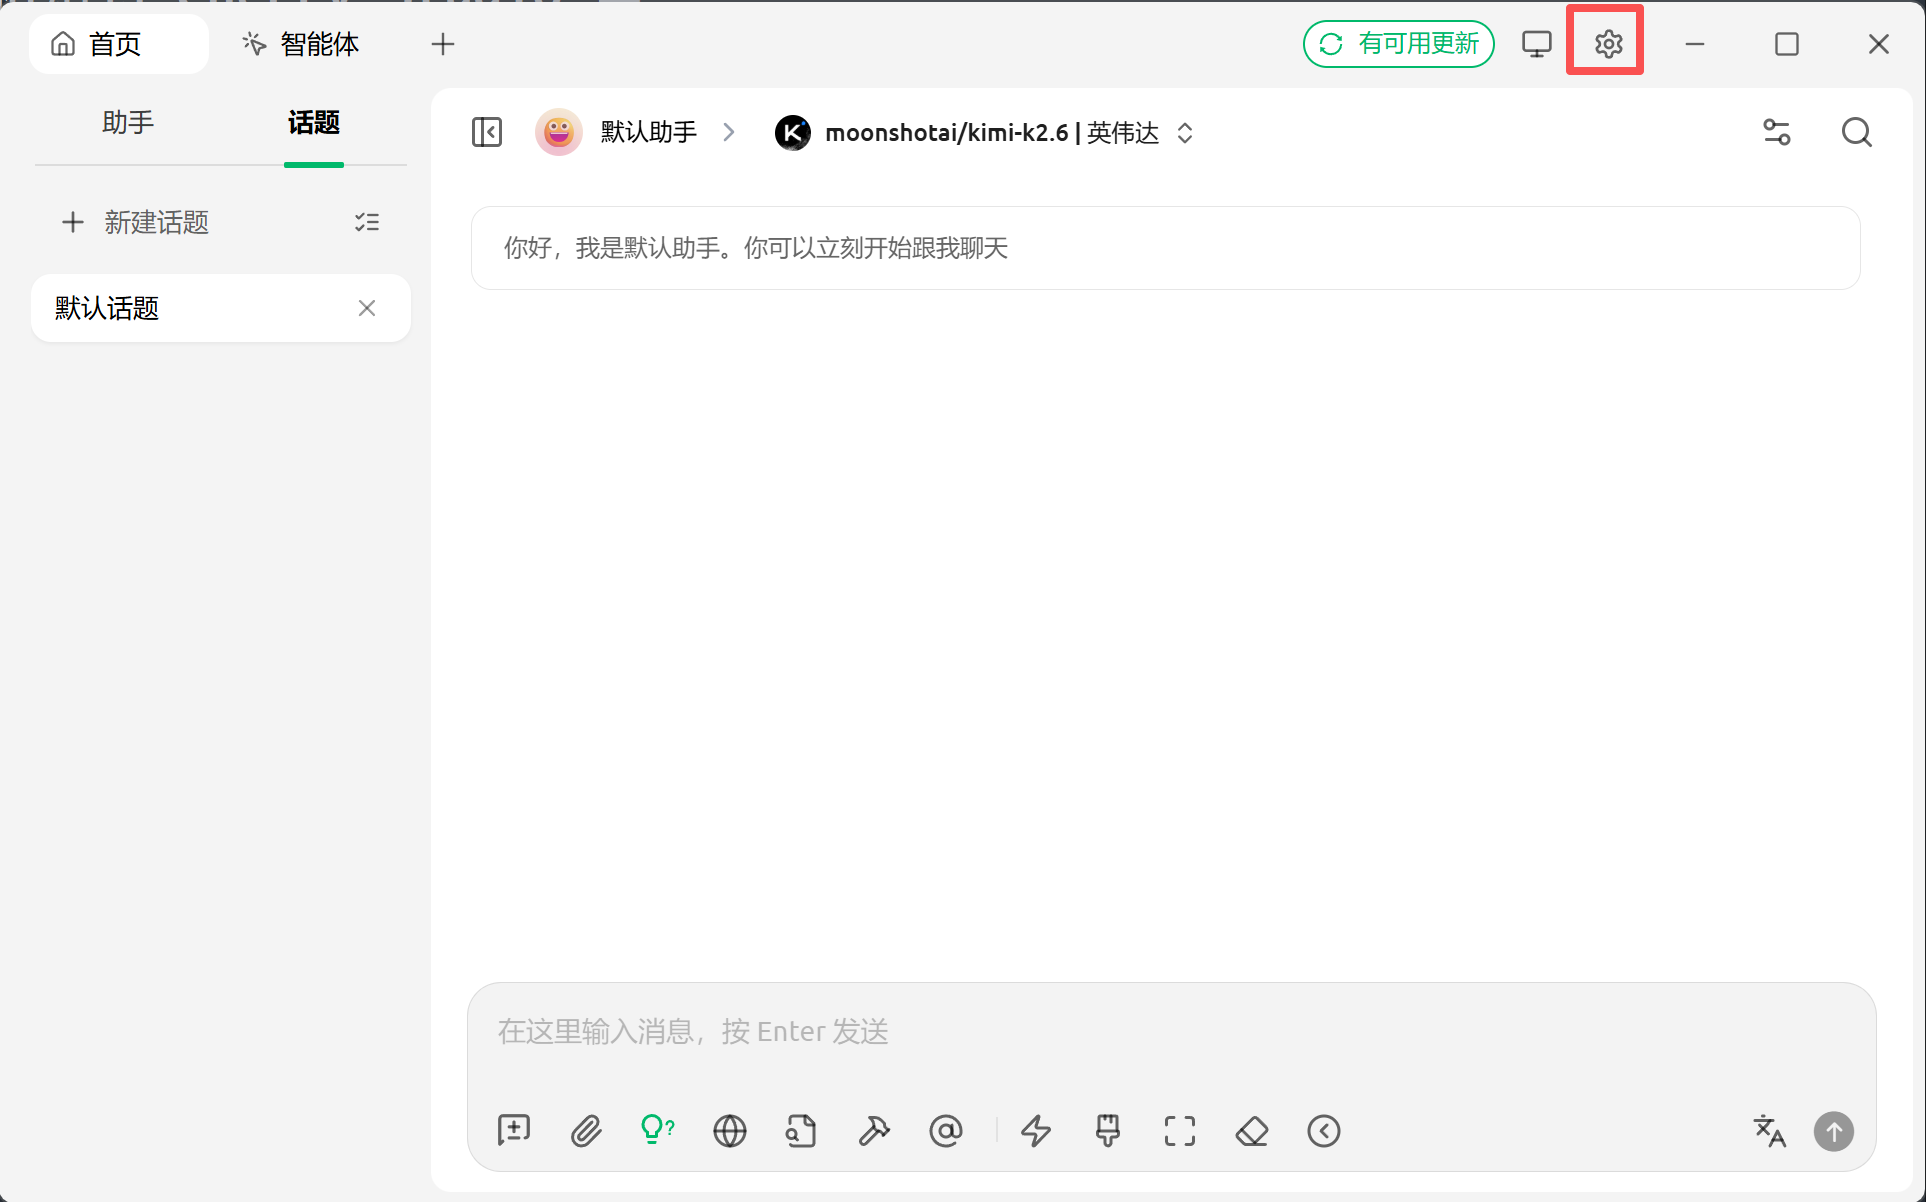The height and width of the screenshot is (1202, 1926).
Task: Collapse the sidebar with the panel toggle icon
Action: coord(487,132)
